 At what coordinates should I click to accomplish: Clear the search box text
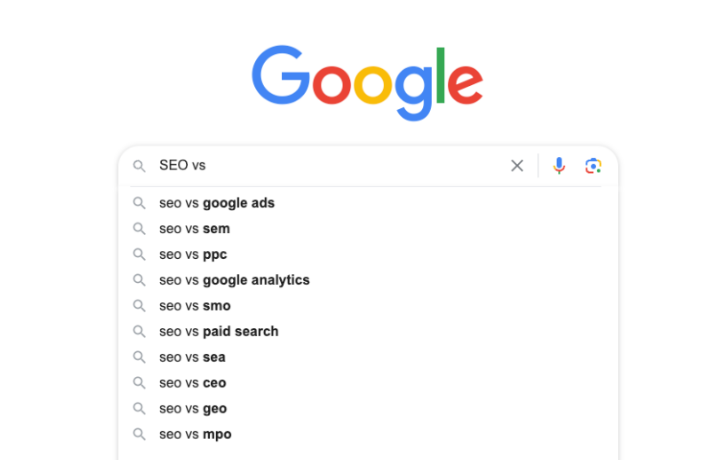tap(517, 166)
